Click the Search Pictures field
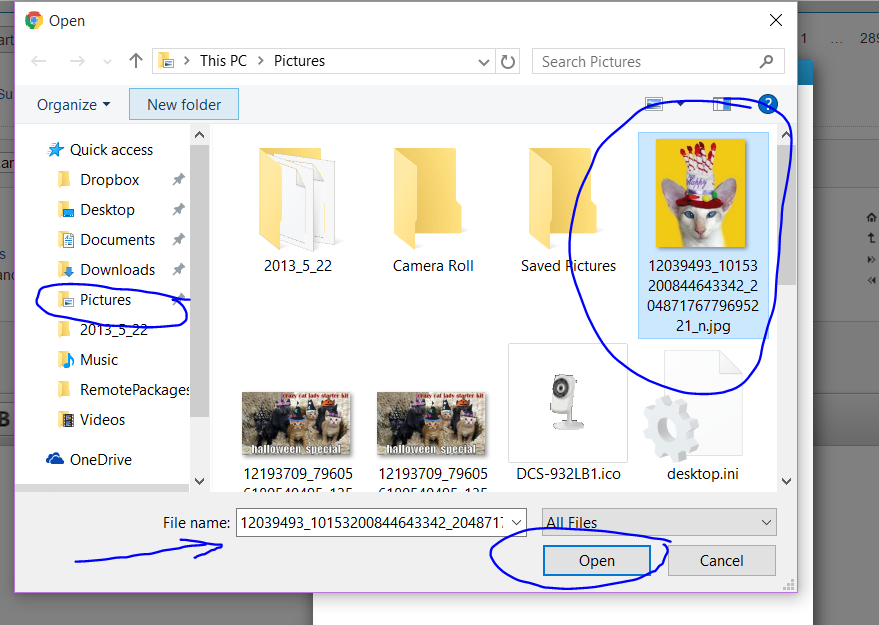This screenshot has height=625, width=879. coord(647,61)
